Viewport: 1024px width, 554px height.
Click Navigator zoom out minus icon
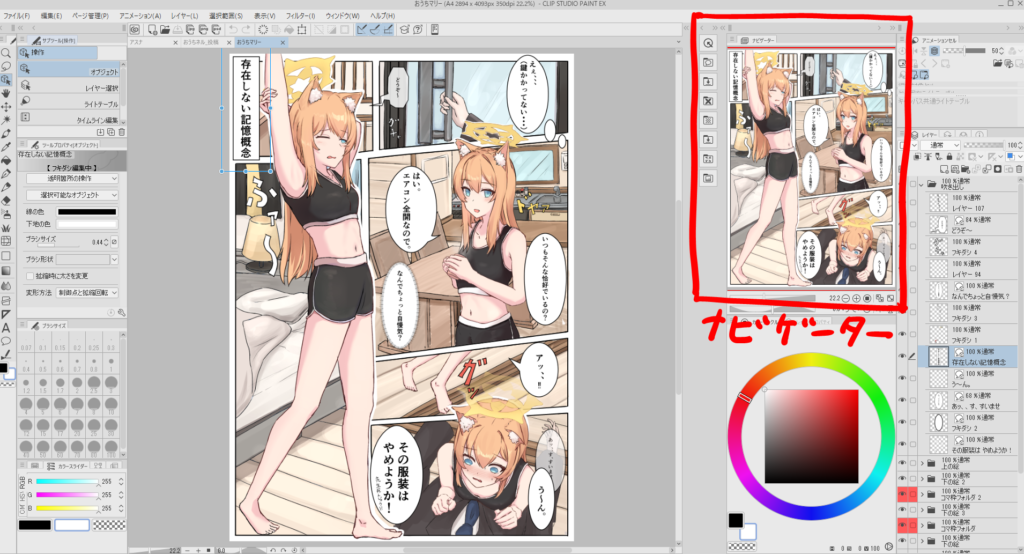click(846, 298)
